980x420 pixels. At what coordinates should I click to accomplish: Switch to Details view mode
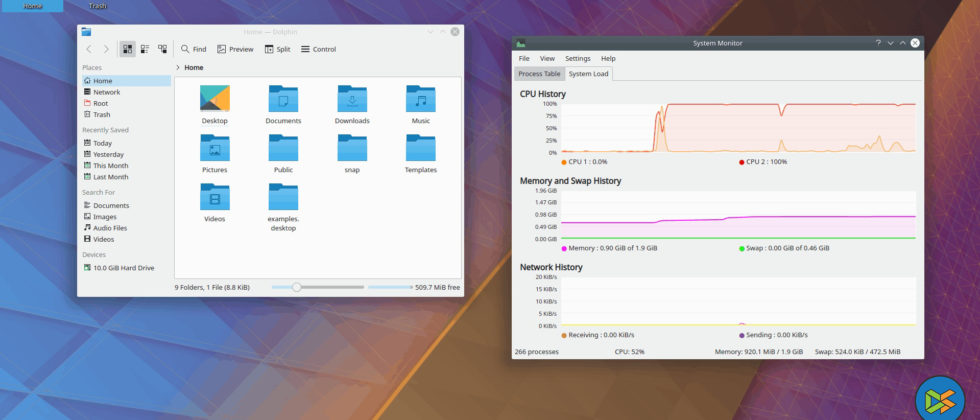162,49
